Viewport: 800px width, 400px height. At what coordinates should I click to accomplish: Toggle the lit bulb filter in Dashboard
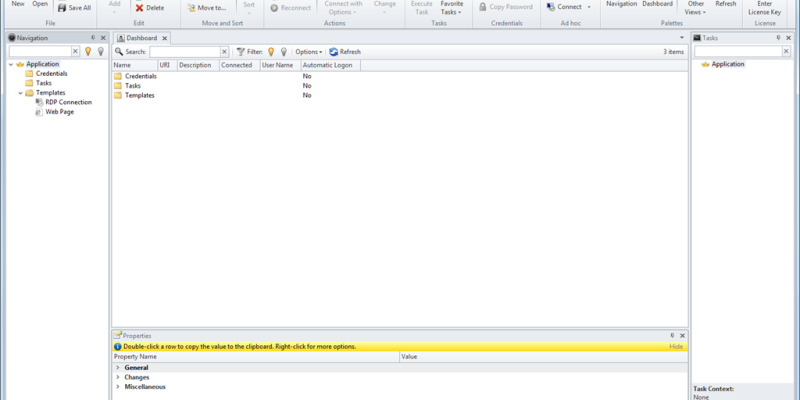270,51
